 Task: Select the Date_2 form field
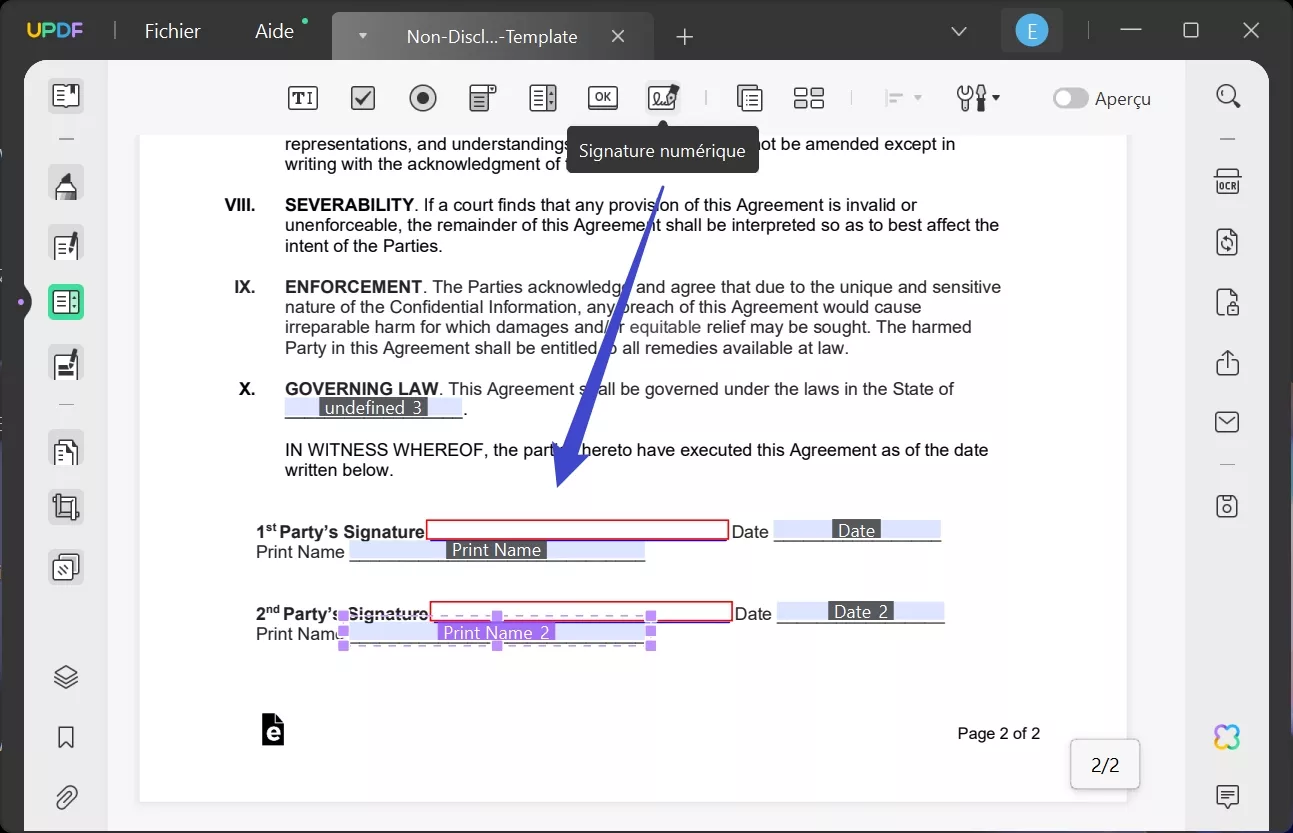pyautogui.click(x=861, y=612)
